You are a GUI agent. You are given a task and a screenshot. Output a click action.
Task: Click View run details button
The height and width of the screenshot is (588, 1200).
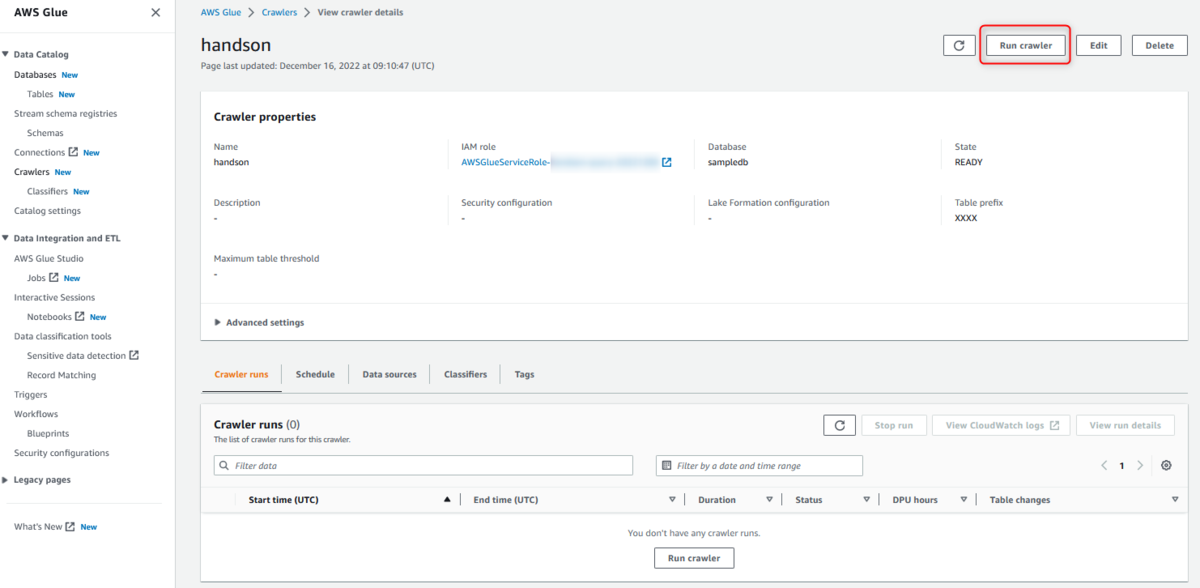pos(1125,425)
